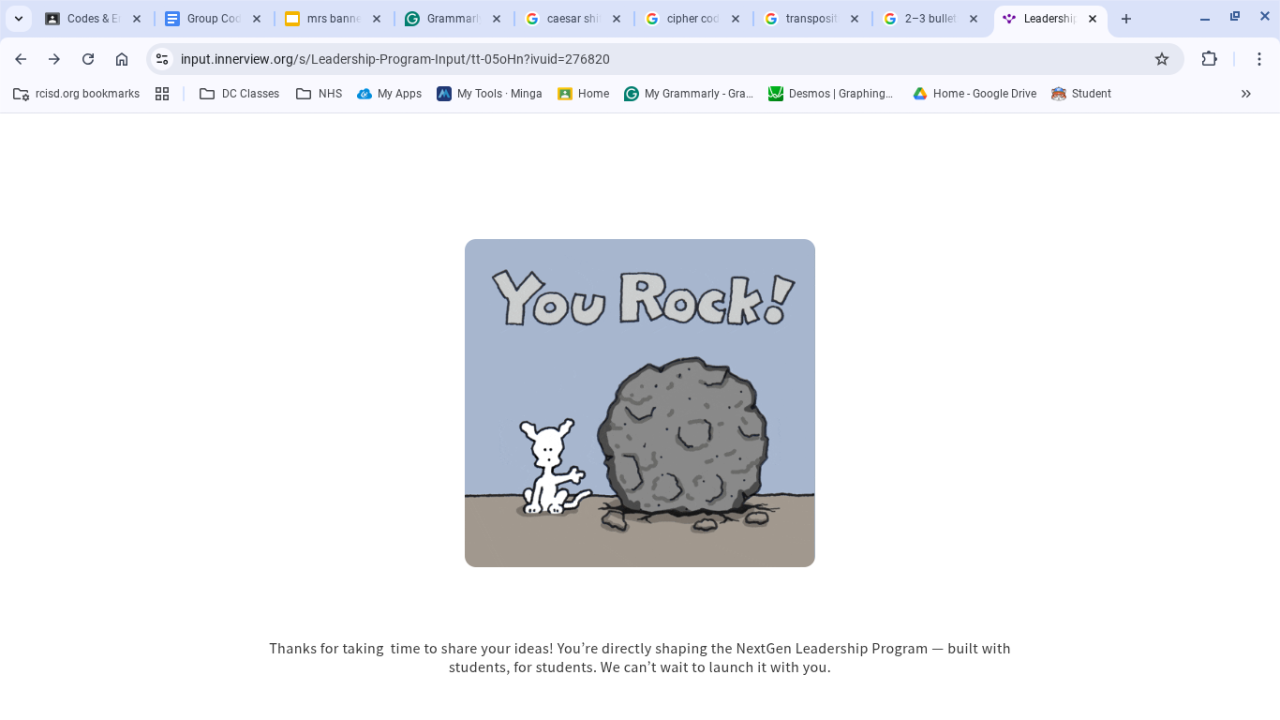The height and width of the screenshot is (720, 1280).
Task: Open the NHS bookmark folder
Action: (x=319, y=94)
